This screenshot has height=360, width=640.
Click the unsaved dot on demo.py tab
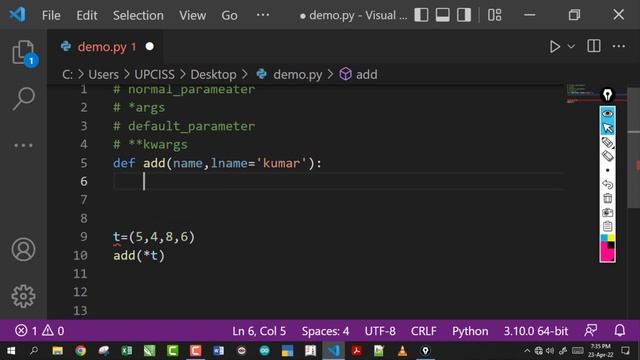click(150, 47)
